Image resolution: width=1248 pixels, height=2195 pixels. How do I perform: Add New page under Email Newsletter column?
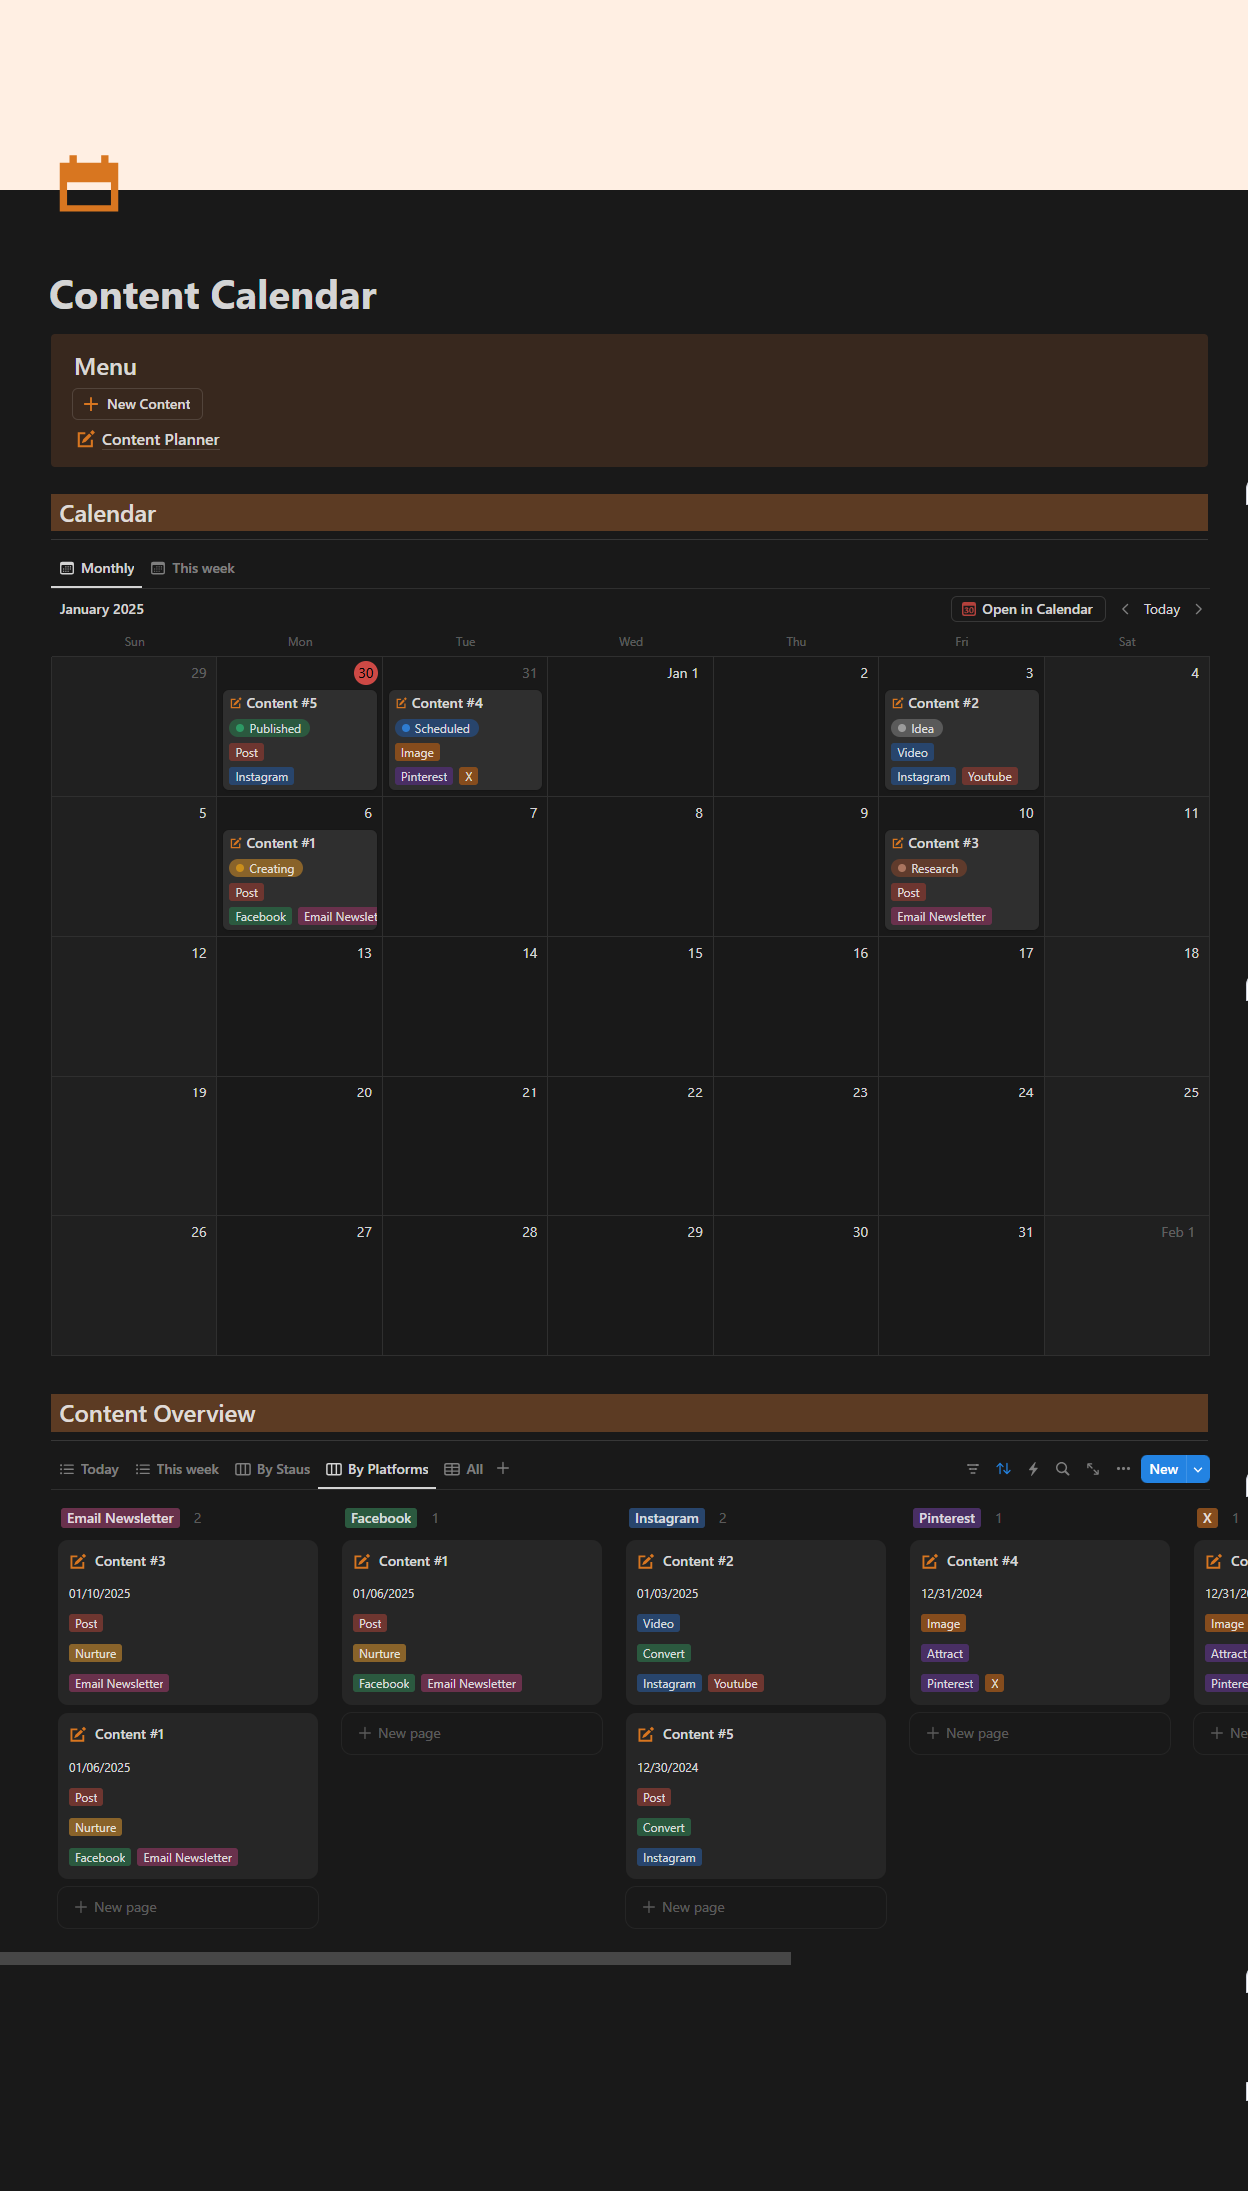point(188,1907)
